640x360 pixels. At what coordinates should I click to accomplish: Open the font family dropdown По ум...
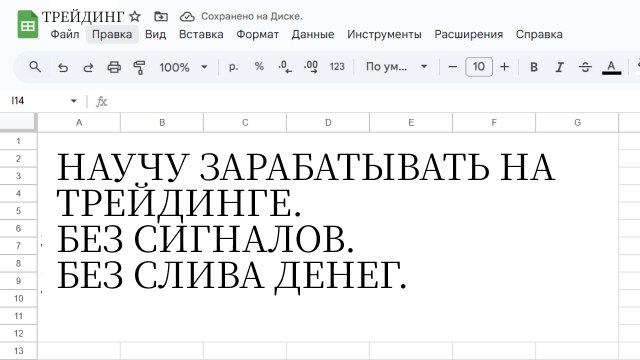pos(396,67)
